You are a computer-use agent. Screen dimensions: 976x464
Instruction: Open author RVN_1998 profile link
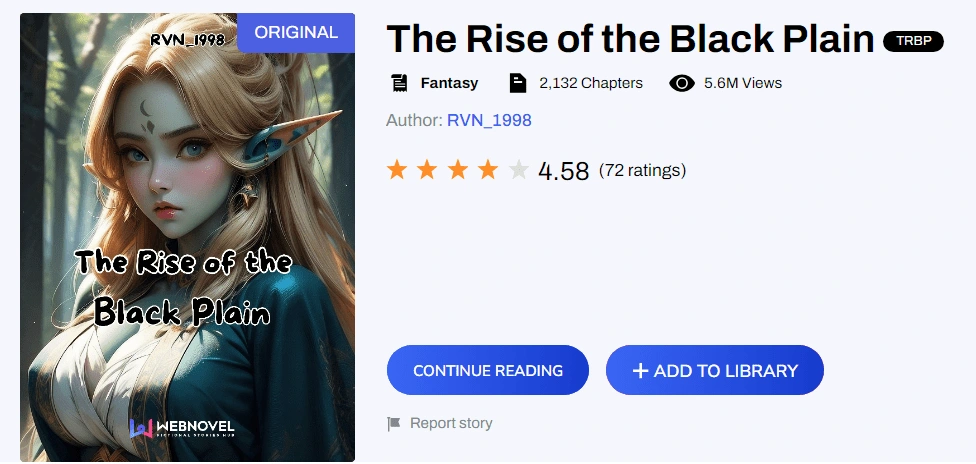coord(489,120)
